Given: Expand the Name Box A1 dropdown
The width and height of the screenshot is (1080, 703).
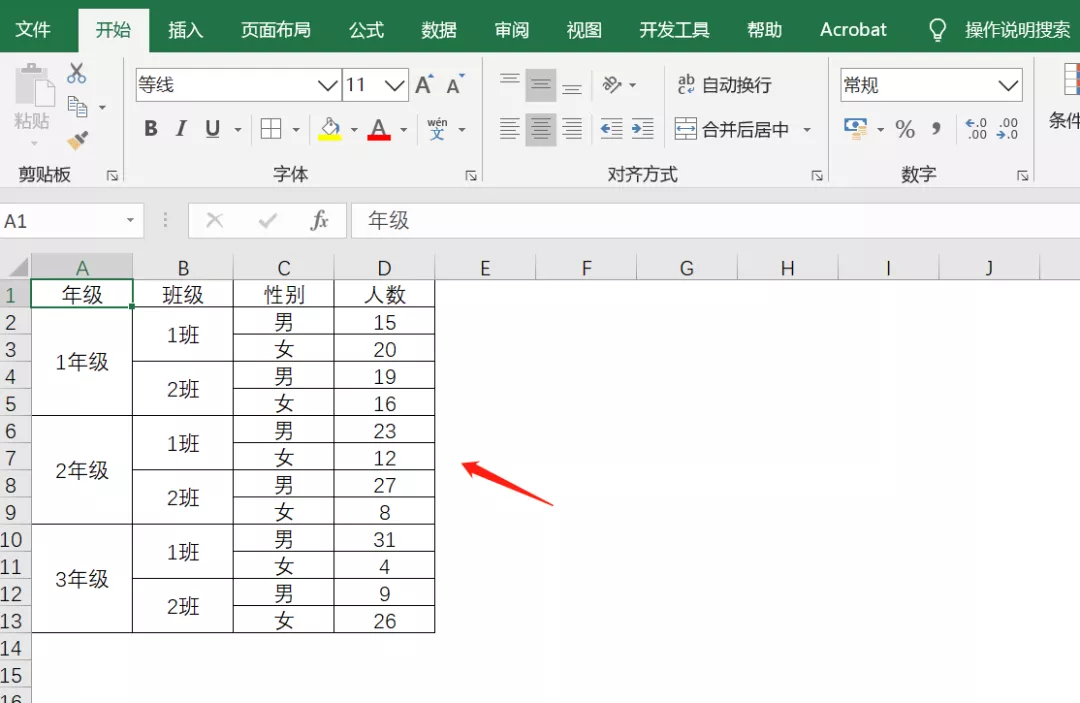Looking at the screenshot, I should coord(129,220).
